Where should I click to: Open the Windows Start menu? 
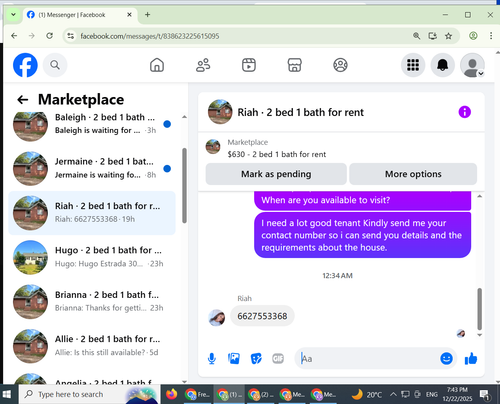[x=7, y=394]
